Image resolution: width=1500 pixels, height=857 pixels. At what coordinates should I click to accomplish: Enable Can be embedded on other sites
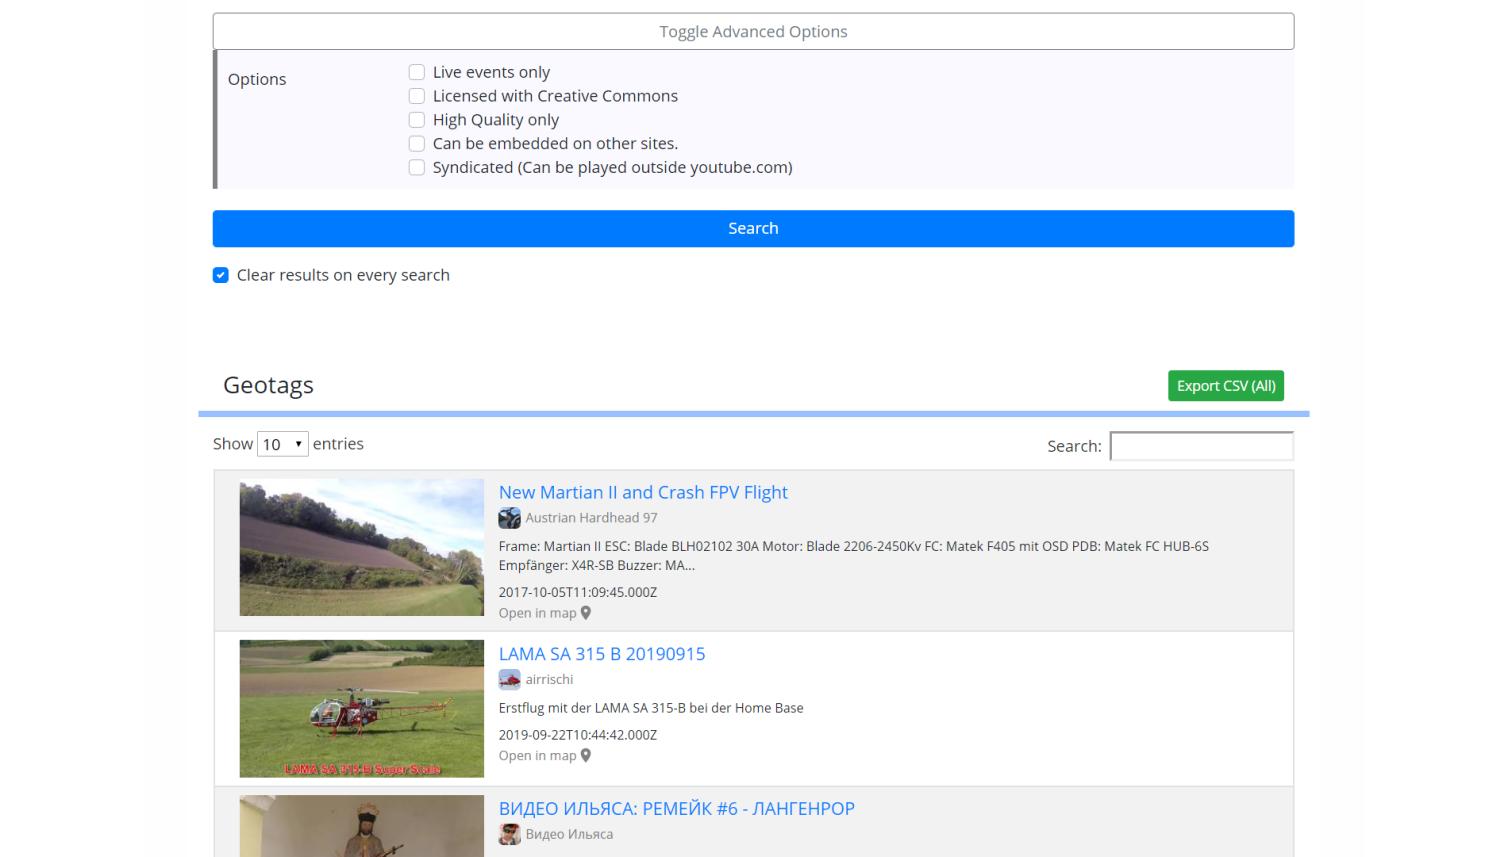point(417,144)
